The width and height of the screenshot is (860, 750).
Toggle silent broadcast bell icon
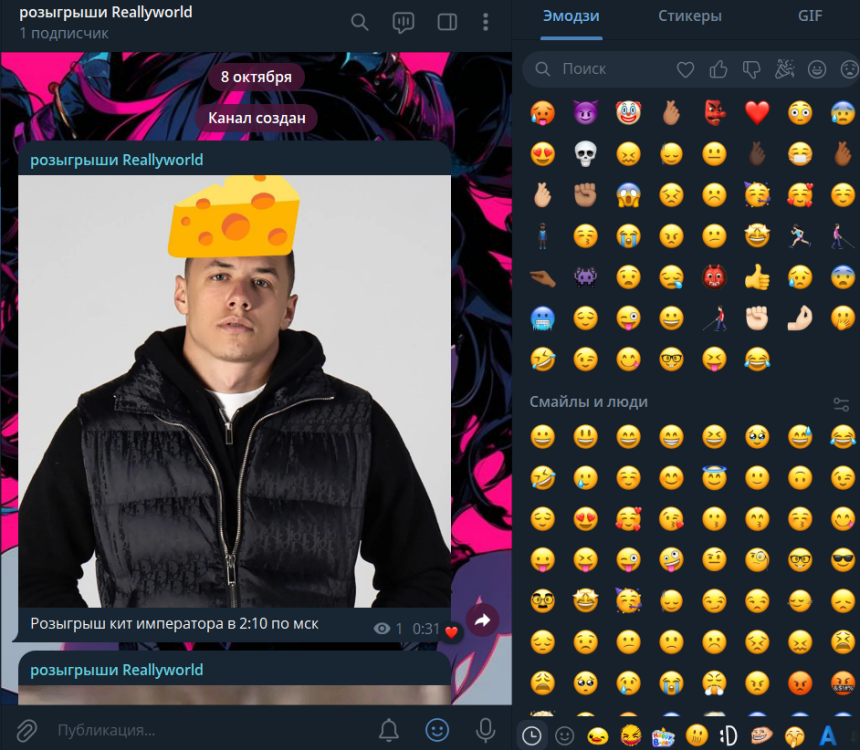(389, 730)
